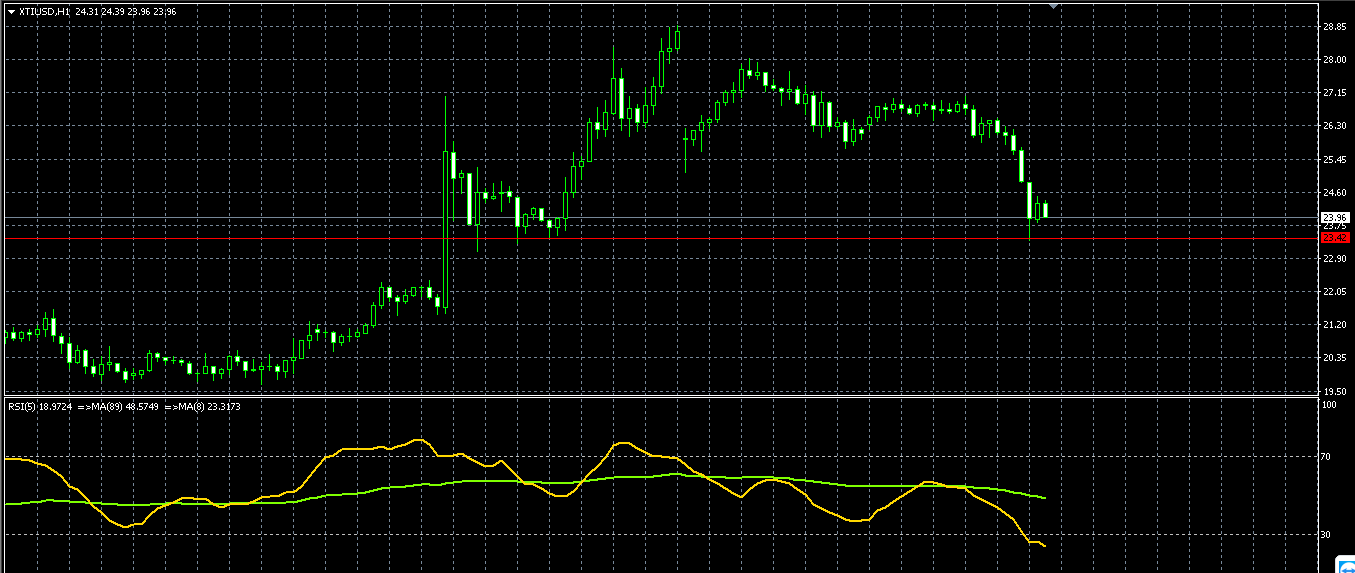This screenshot has width=1355, height=573.
Task: Click the 28.85 level on the price axis
Action: (x=1333, y=27)
